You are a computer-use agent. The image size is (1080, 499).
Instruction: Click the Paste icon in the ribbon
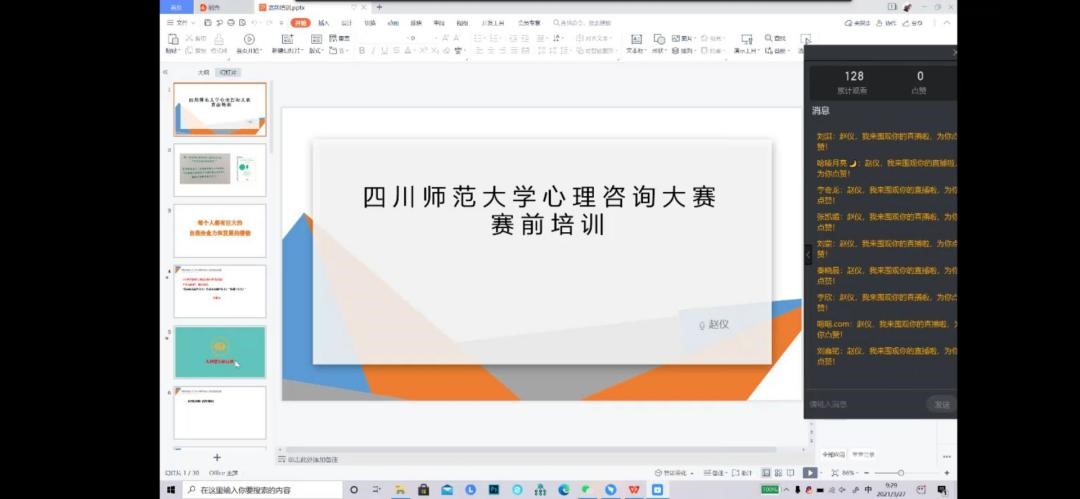click(x=173, y=41)
